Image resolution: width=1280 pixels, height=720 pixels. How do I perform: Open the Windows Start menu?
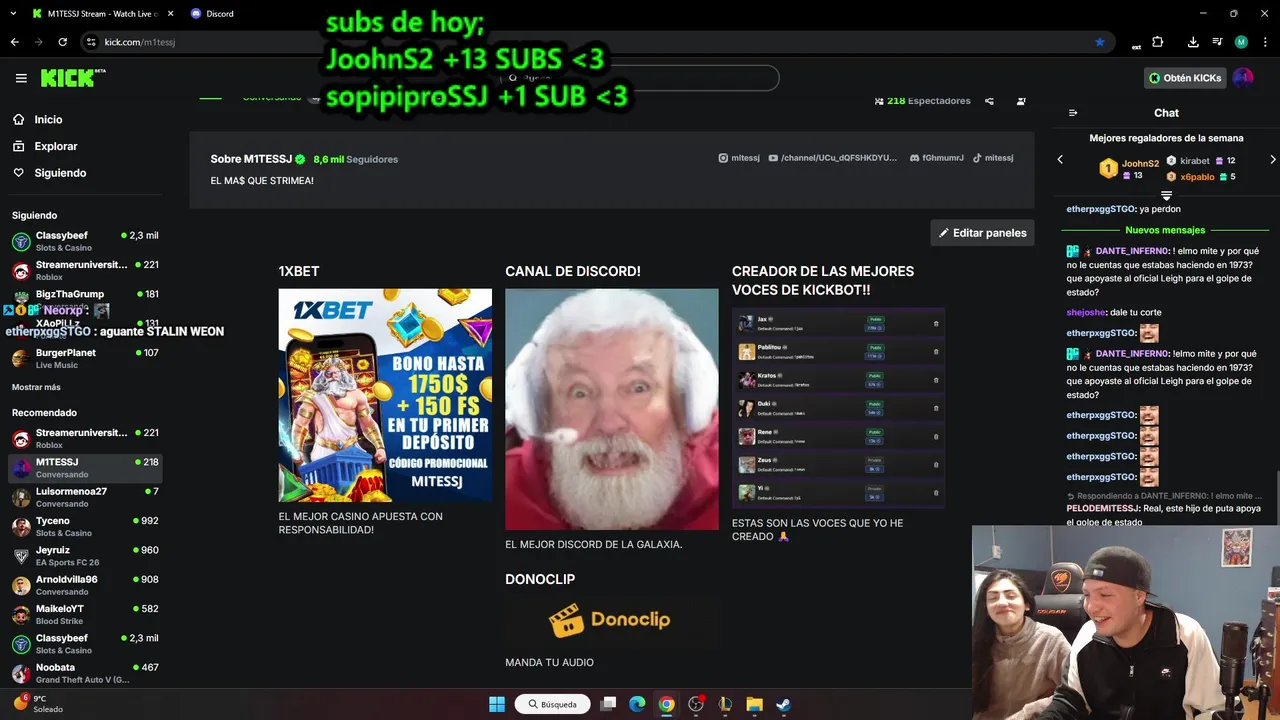click(497, 704)
